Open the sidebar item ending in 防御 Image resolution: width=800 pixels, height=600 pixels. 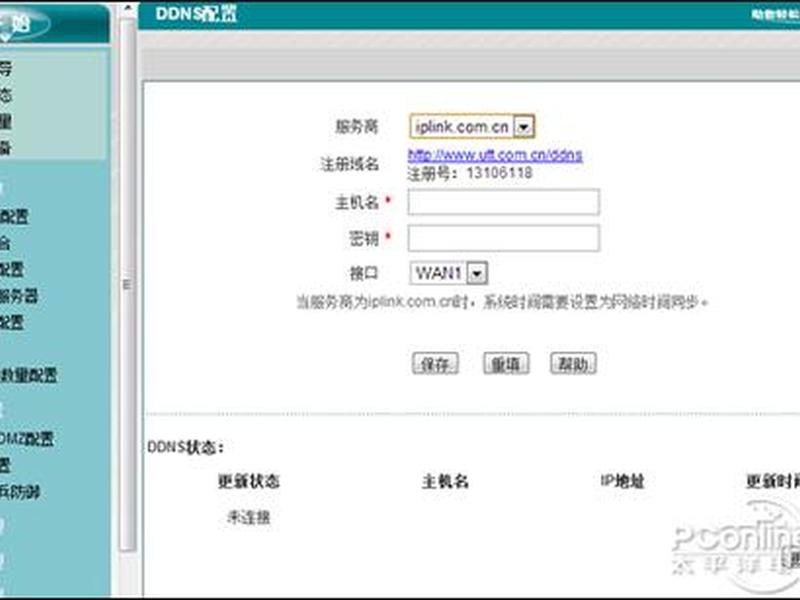tap(20, 492)
